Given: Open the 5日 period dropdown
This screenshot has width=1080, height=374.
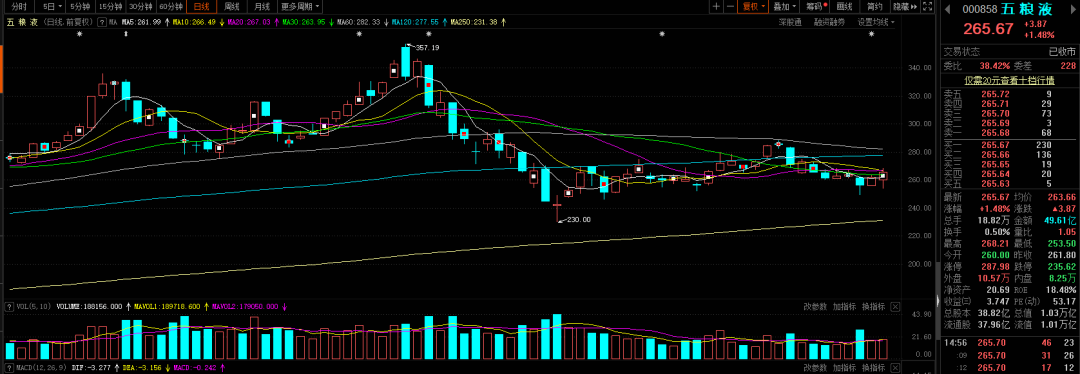Looking at the screenshot, I should click(x=52, y=7).
